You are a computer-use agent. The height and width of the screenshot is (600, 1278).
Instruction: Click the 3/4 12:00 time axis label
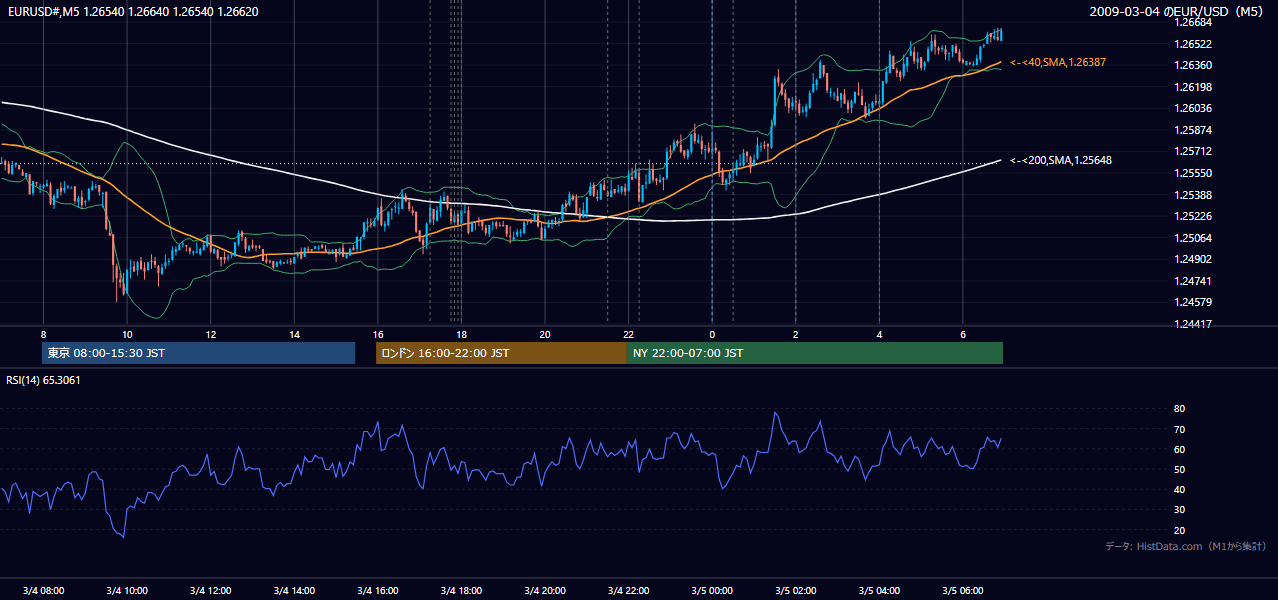pos(210,590)
